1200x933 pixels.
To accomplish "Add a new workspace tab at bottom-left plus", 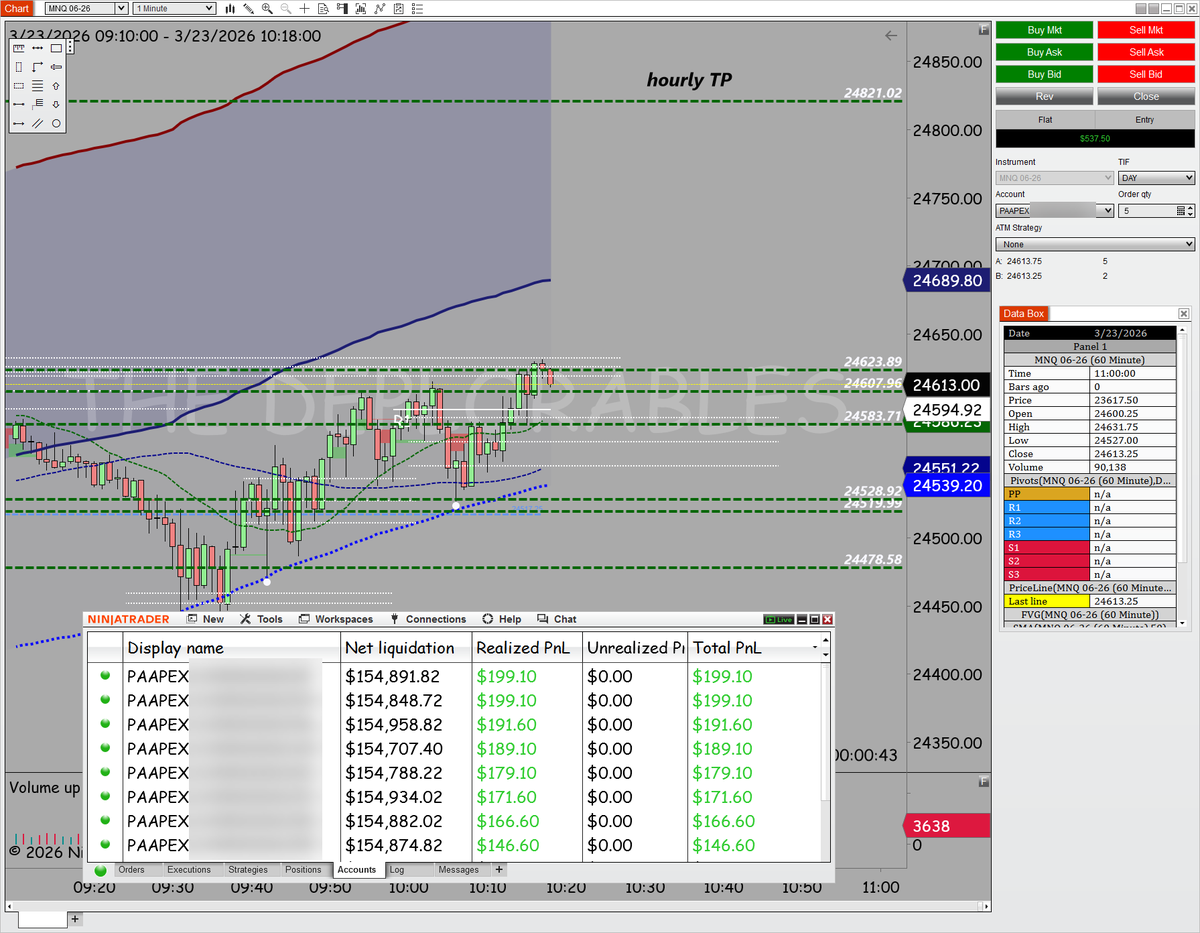I will click(75, 918).
